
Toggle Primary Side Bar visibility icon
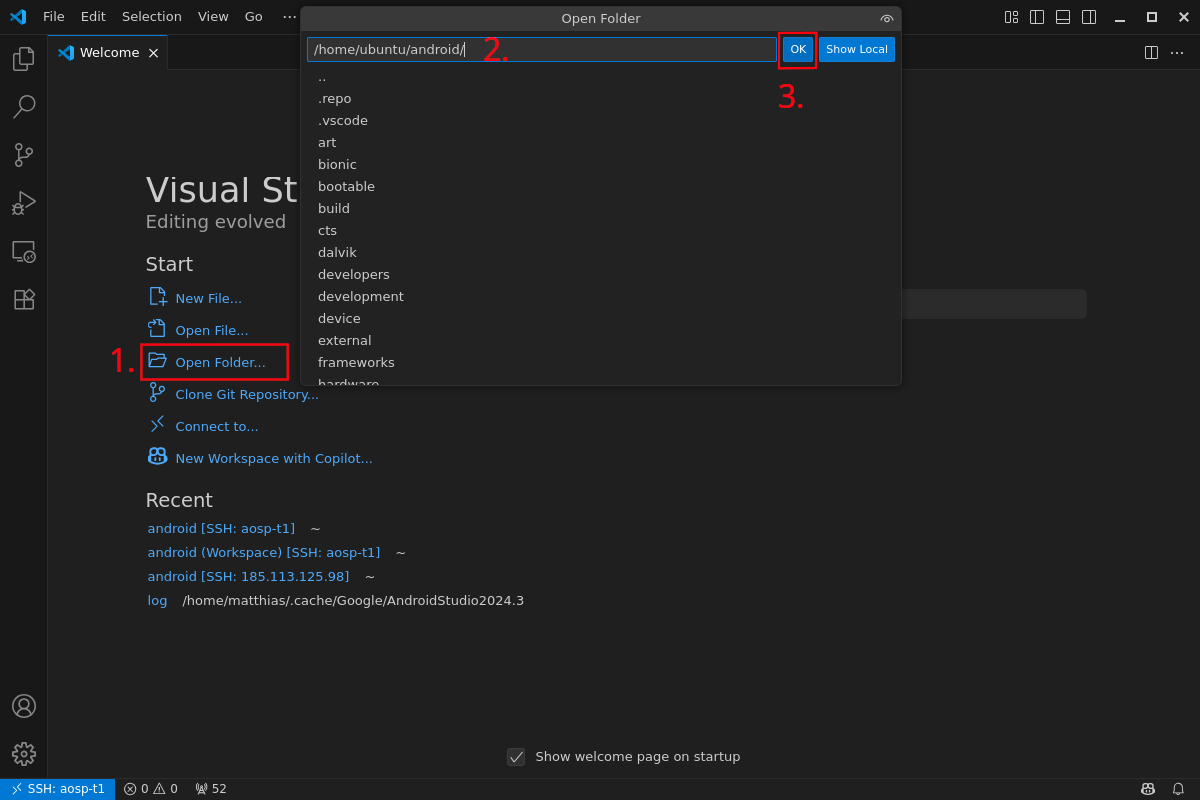point(1037,17)
